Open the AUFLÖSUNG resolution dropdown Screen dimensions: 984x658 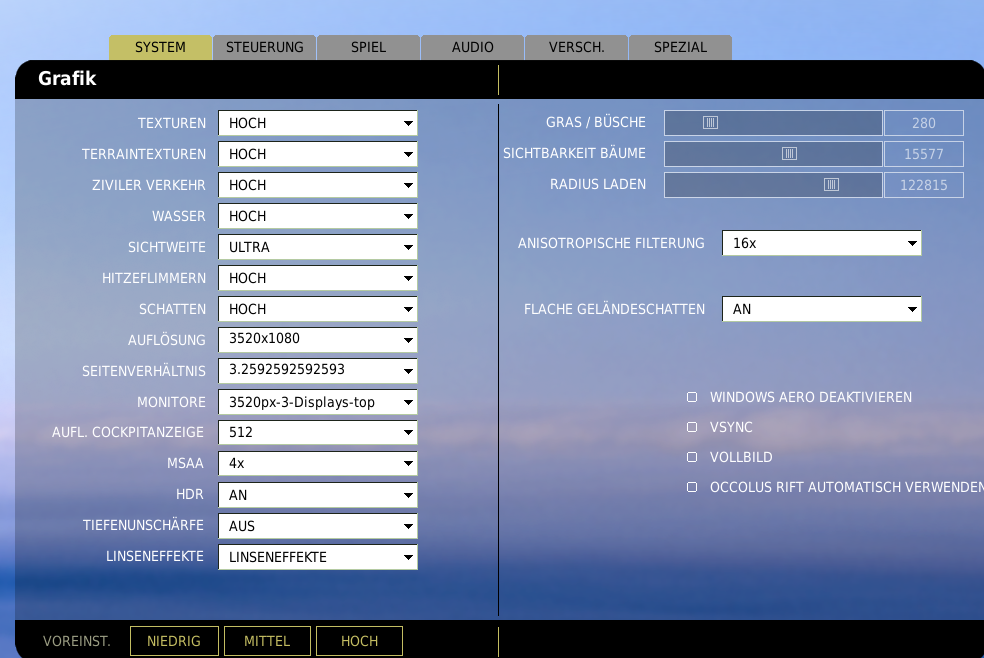pos(317,340)
